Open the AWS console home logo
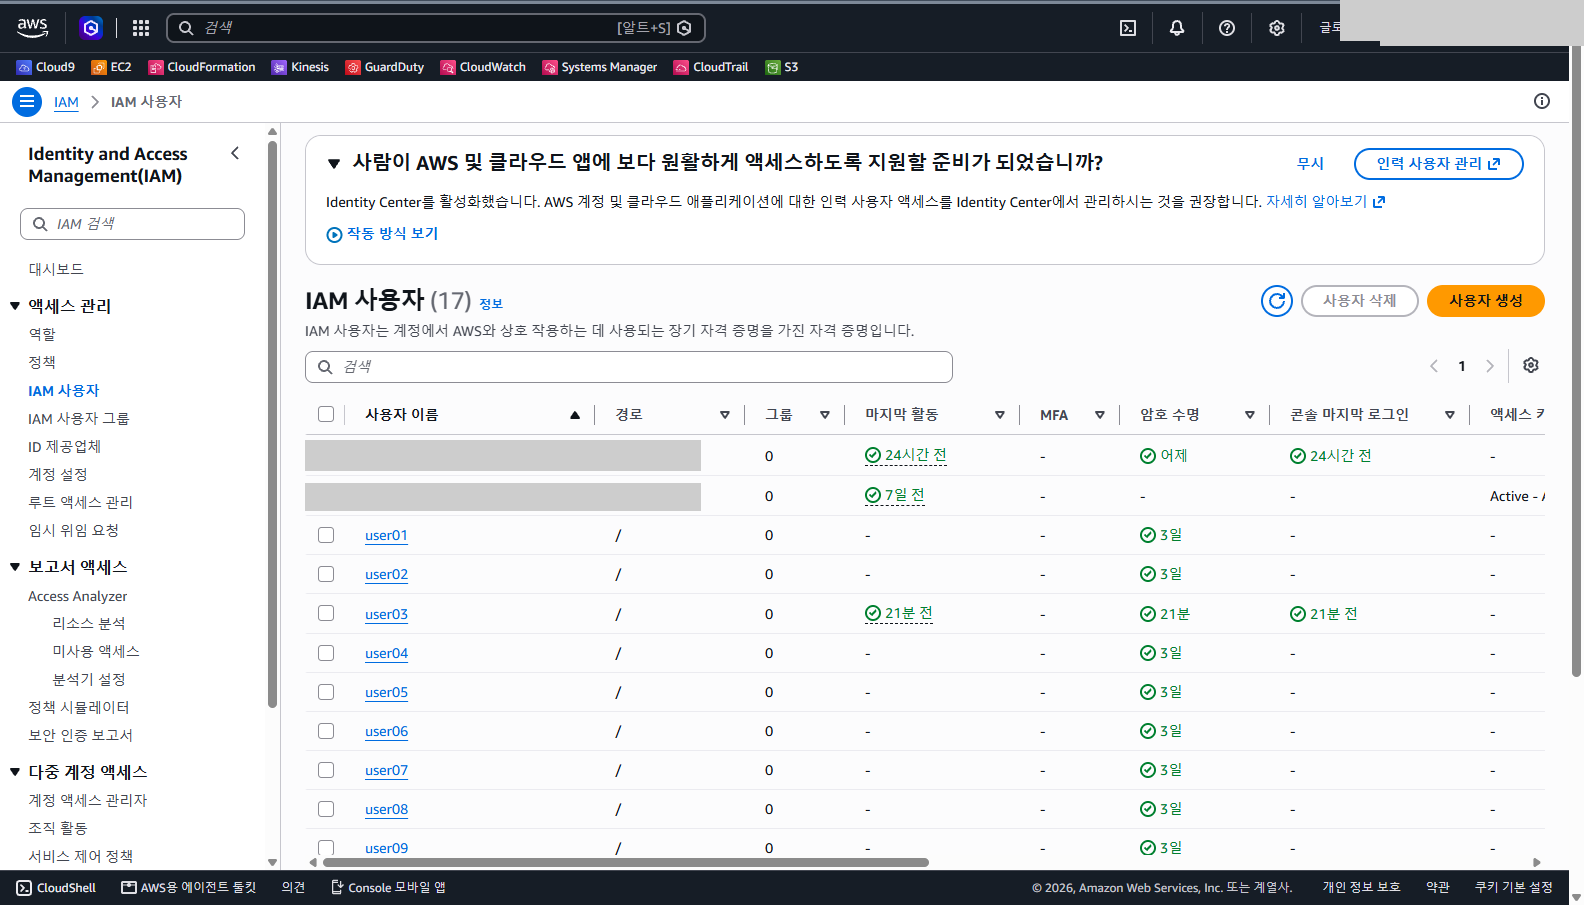 click(x=32, y=28)
